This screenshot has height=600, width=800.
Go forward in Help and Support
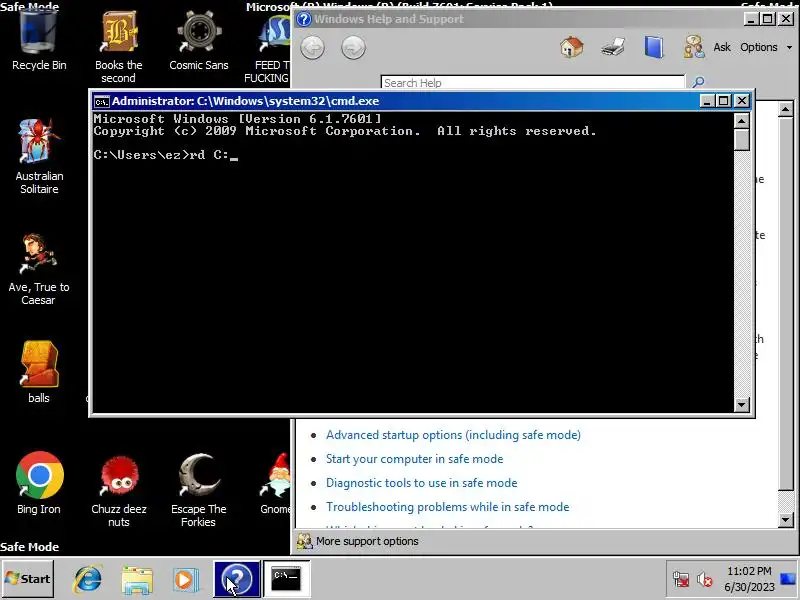tap(353, 47)
